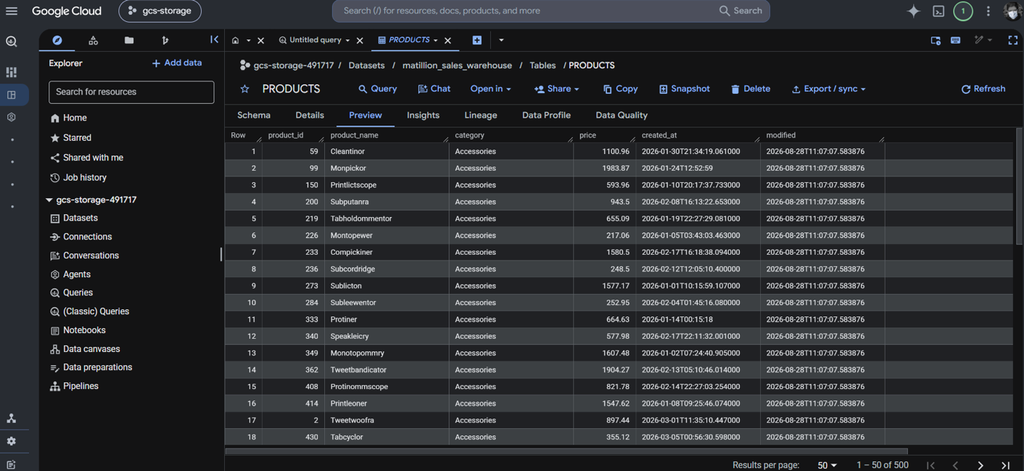Open the shapes icon tab in Explorer pane
This screenshot has width=1024, height=471.
click(93, 40)
